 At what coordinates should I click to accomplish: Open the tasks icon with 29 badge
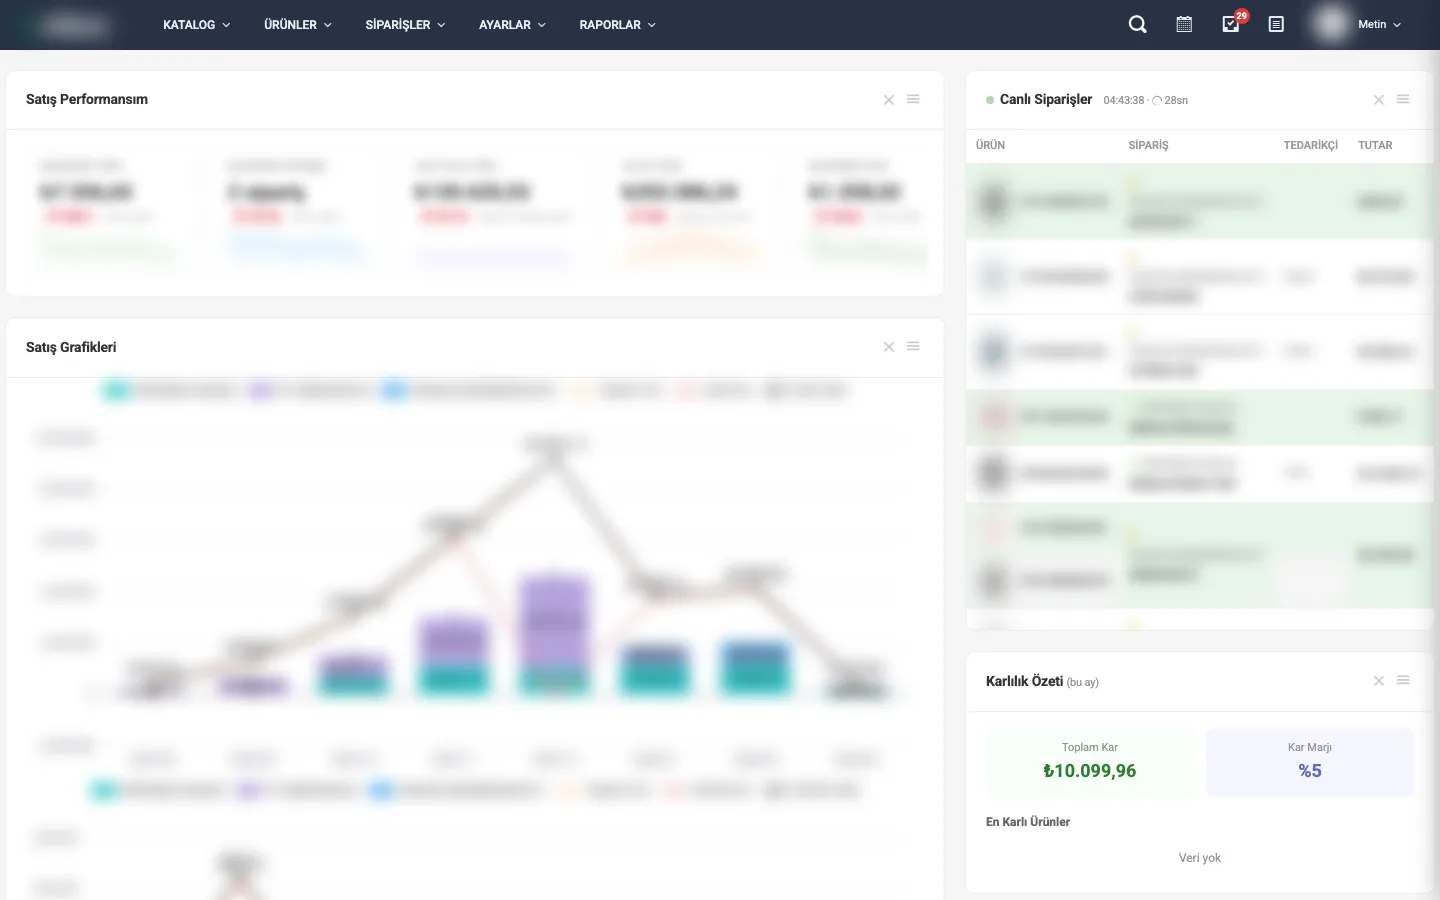[x=1231, y=25]
